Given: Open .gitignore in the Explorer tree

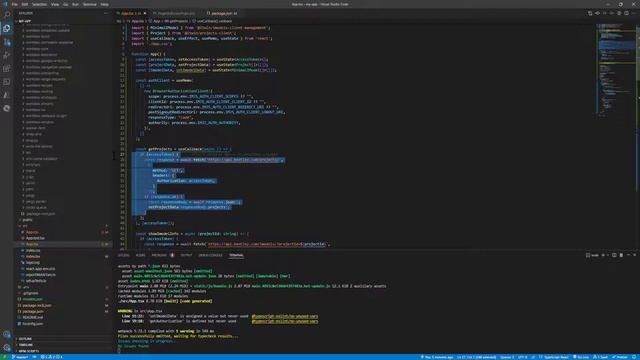Looking at the screenshot, I should click(x=30, y=293).
